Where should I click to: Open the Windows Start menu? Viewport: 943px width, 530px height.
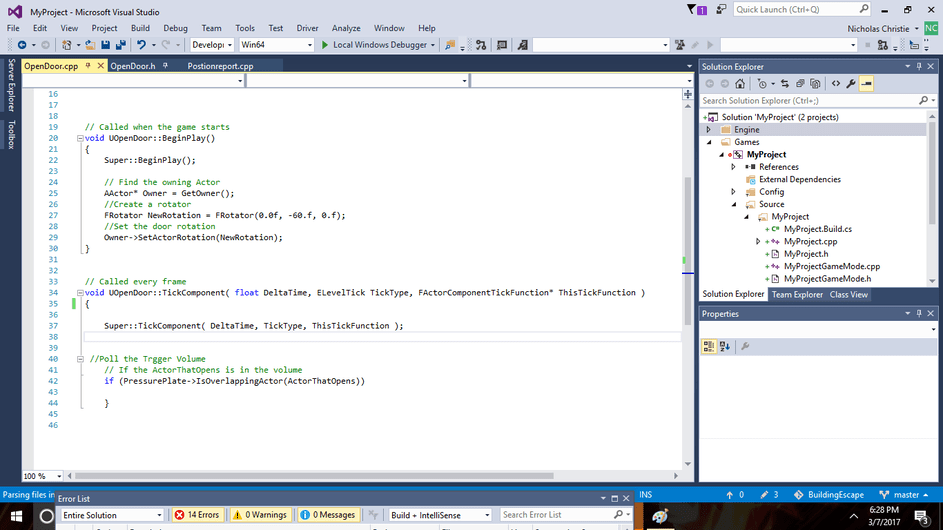(16, 516)
